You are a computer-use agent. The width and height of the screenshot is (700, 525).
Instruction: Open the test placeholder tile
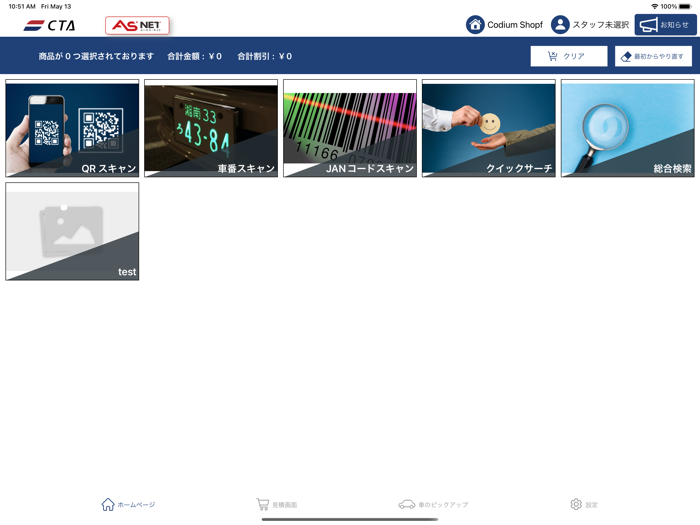72,231
